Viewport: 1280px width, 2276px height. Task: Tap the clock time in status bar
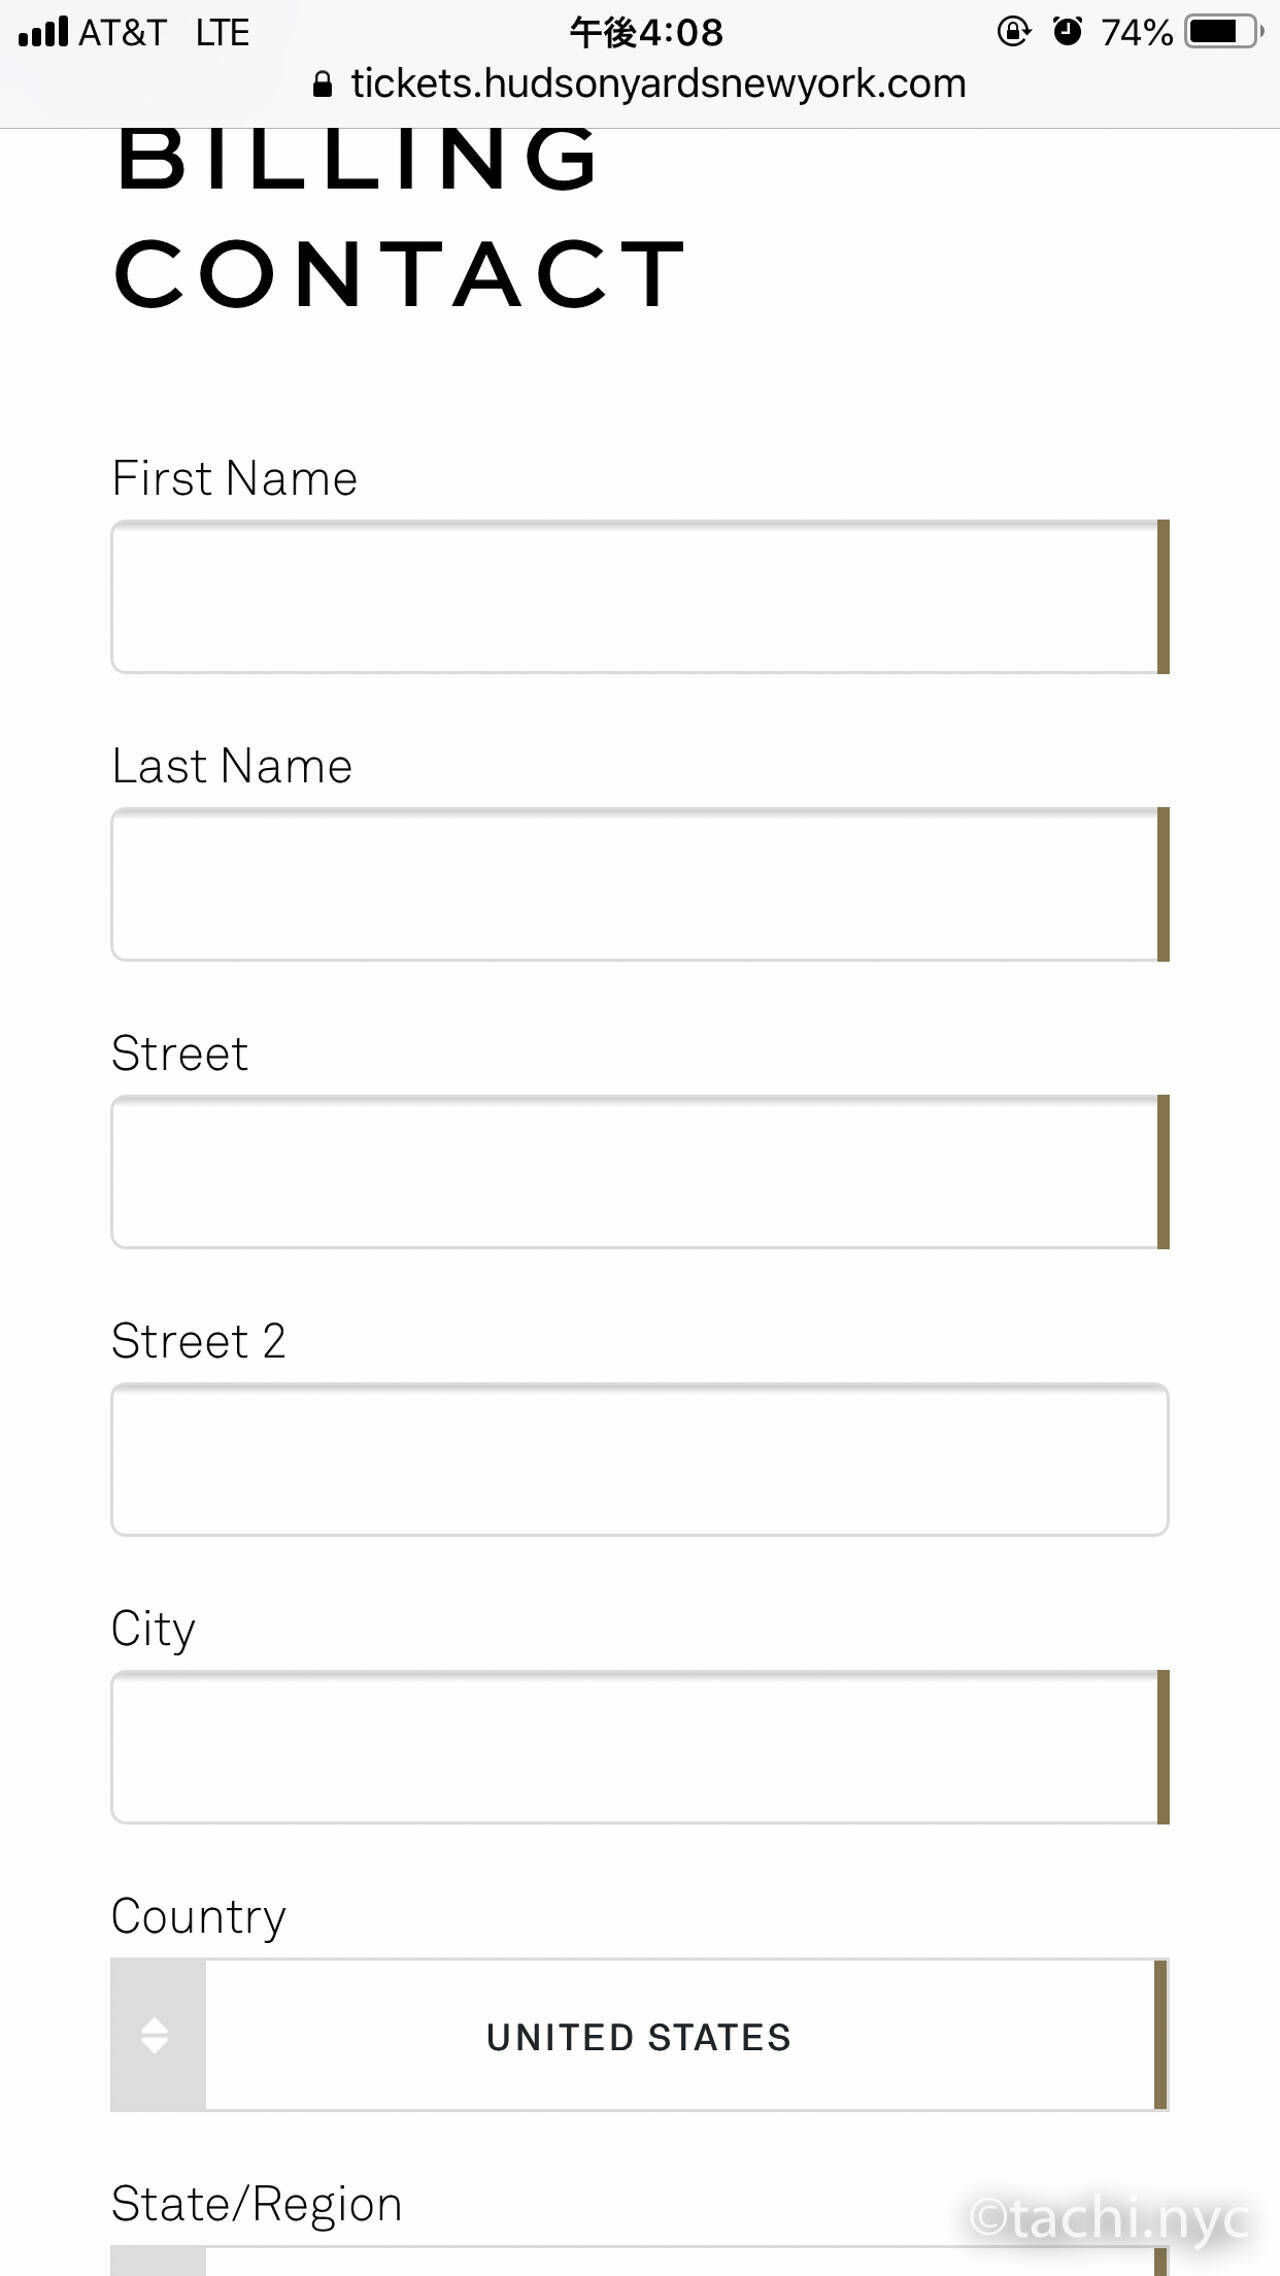[646, 32]
